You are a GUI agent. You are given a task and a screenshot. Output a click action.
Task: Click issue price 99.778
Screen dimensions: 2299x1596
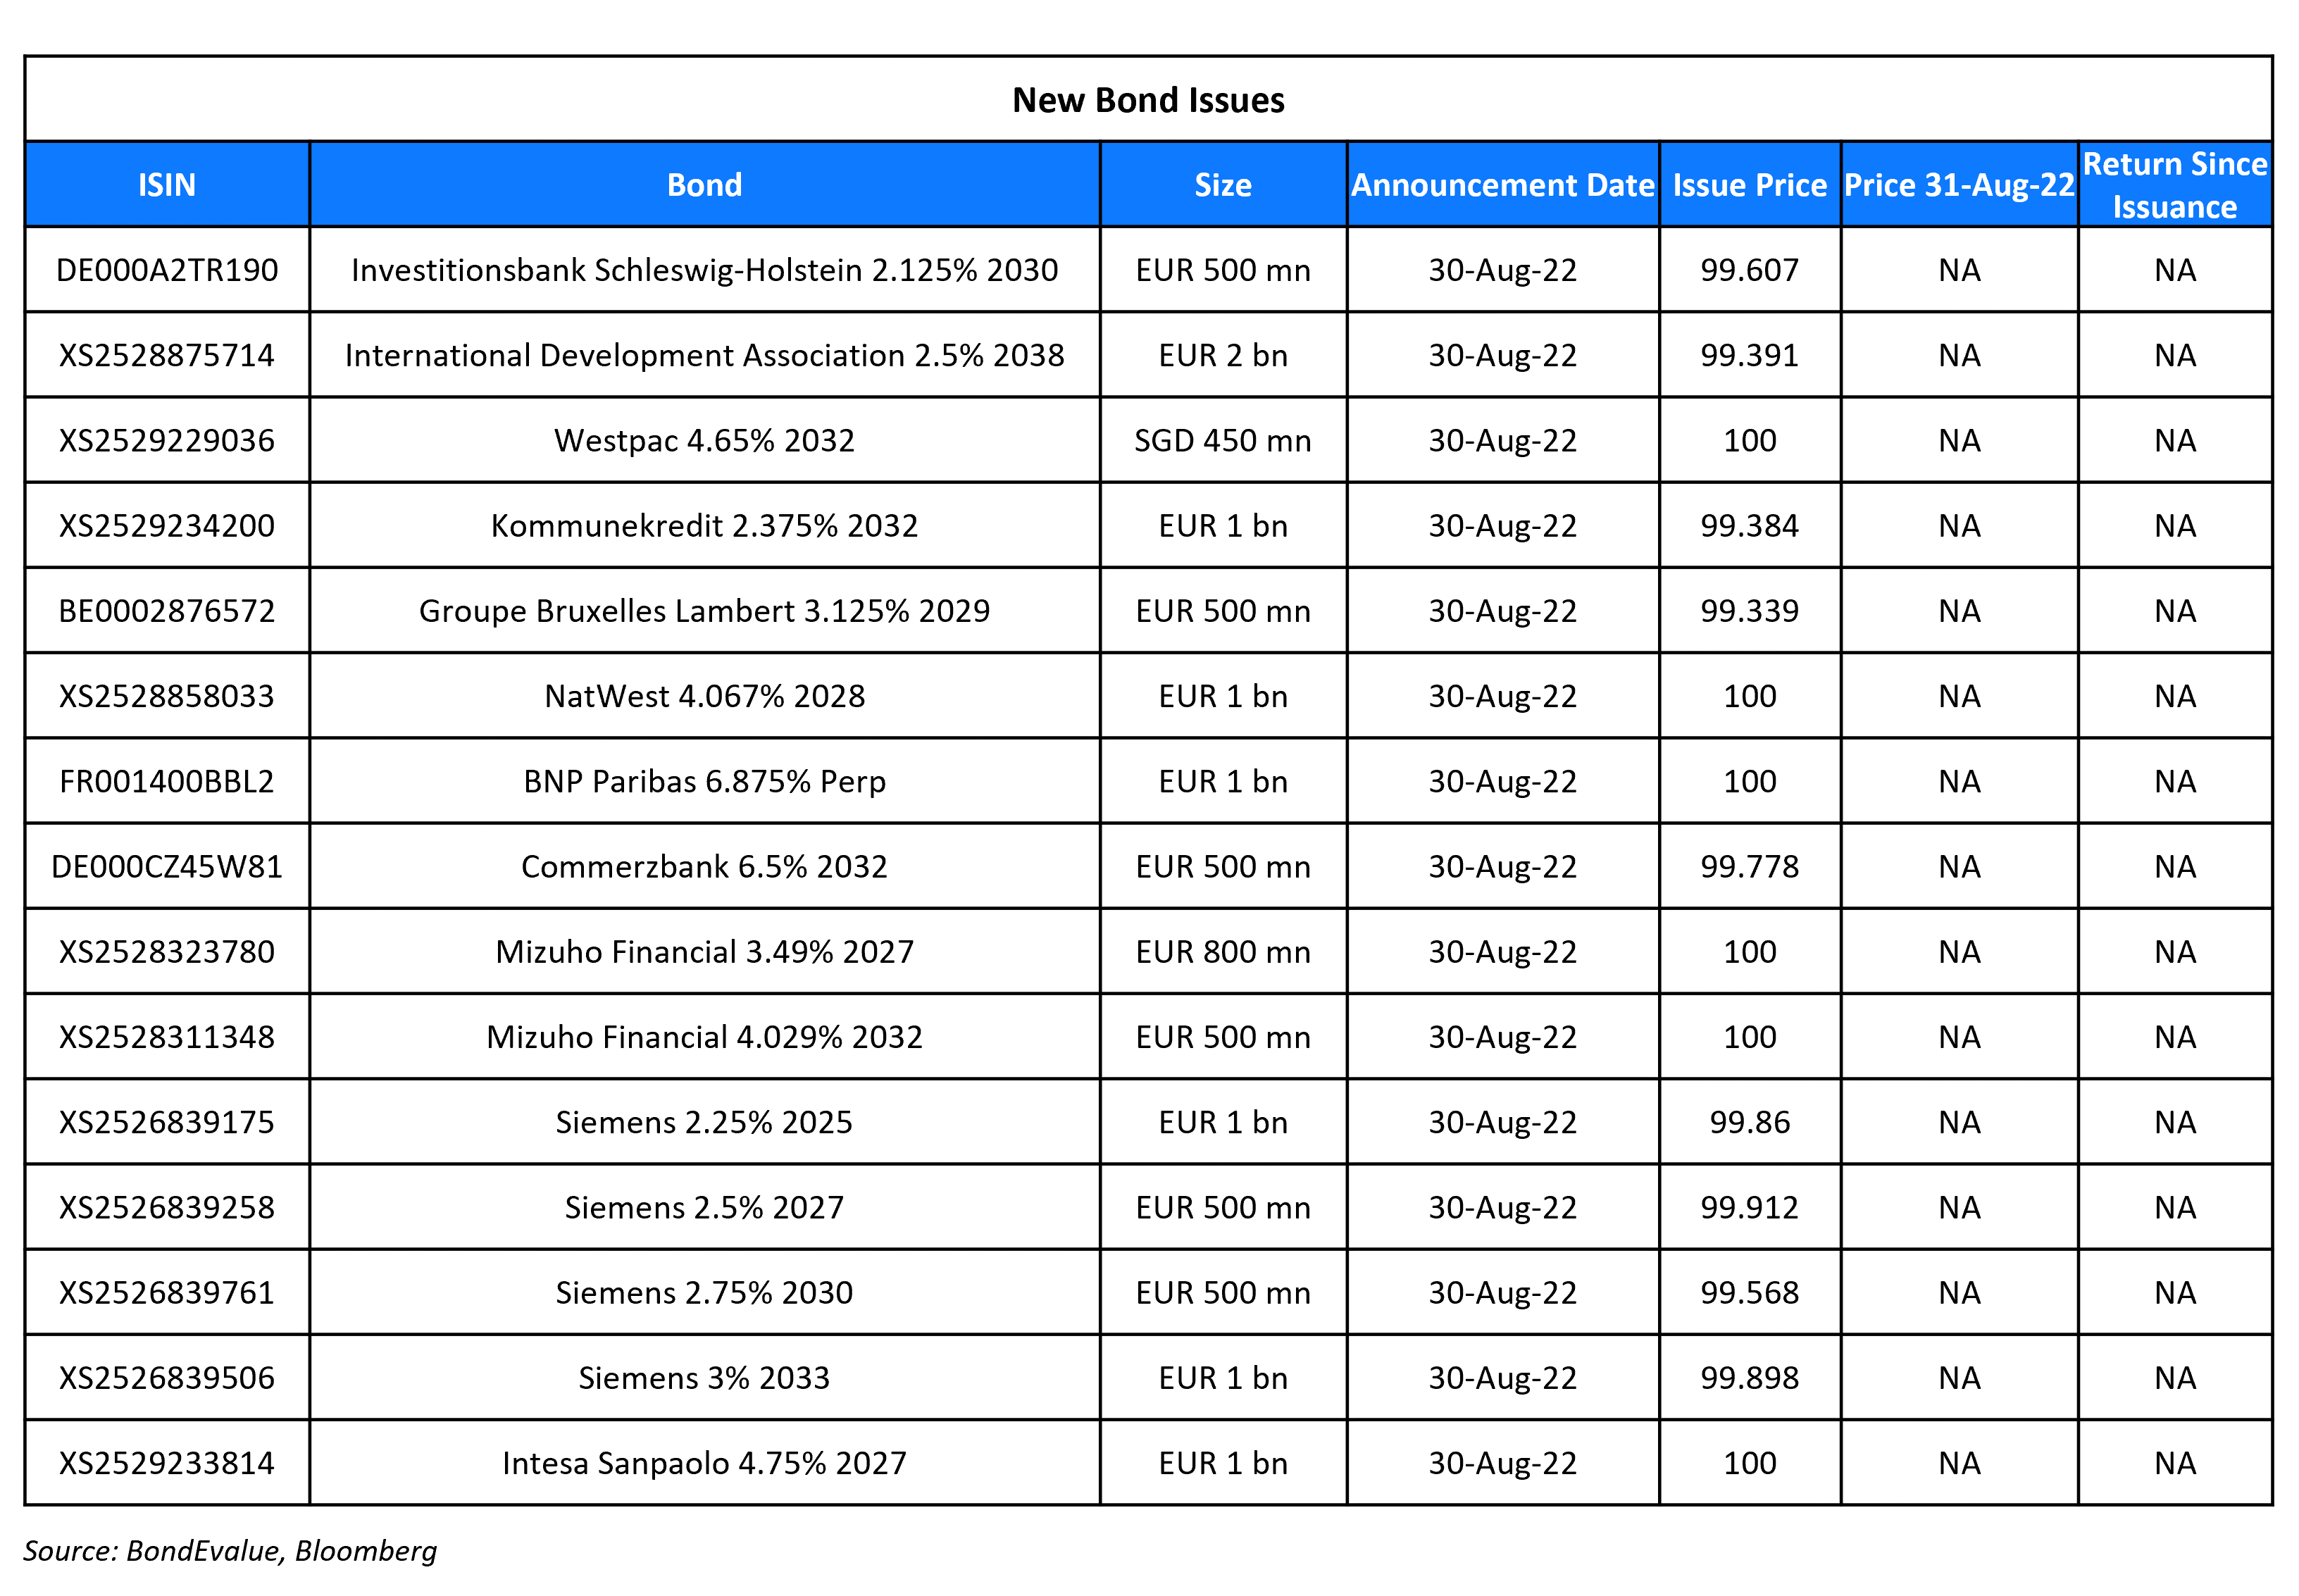[1749, 866]
